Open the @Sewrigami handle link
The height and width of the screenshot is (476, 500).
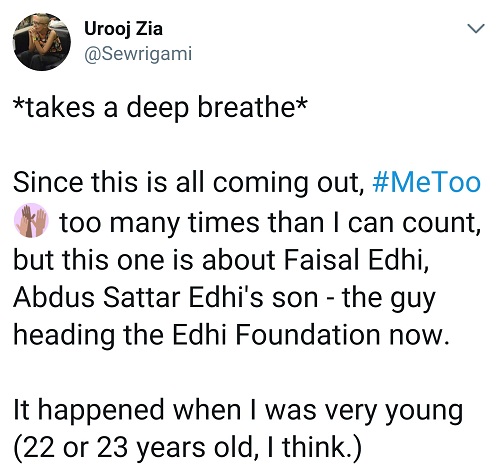tap(138, 53)
